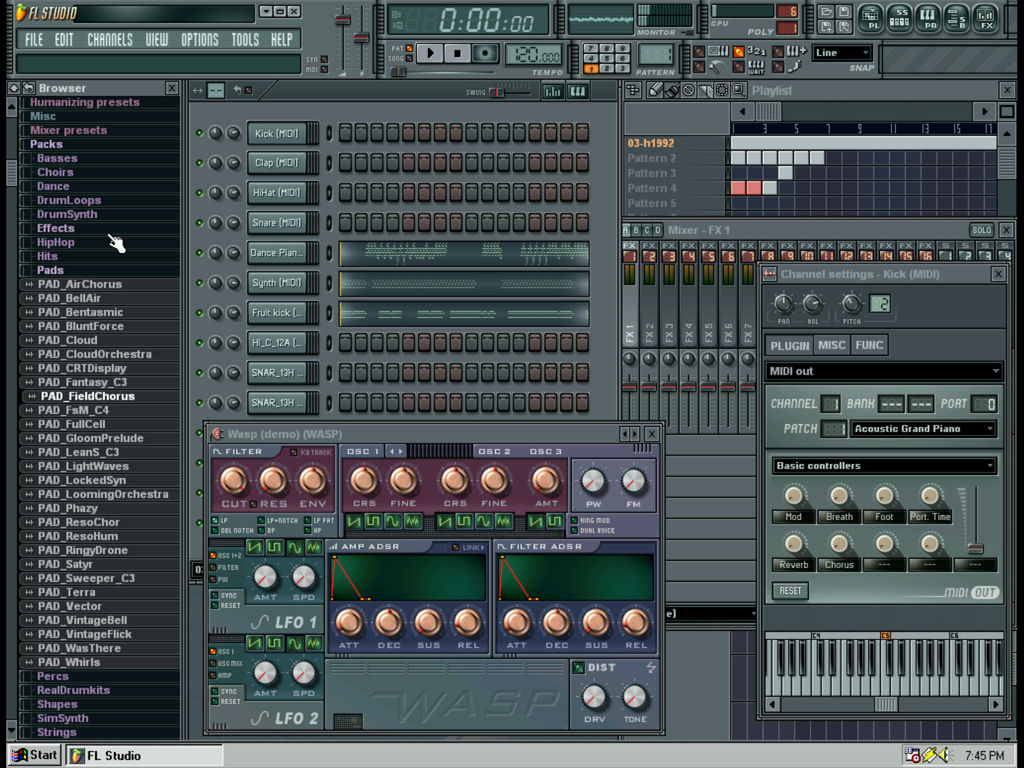Image resolution: width=1024 pixels, height=768 pixels.
Task: Open the FILE menu
Action: coord(33,40)
